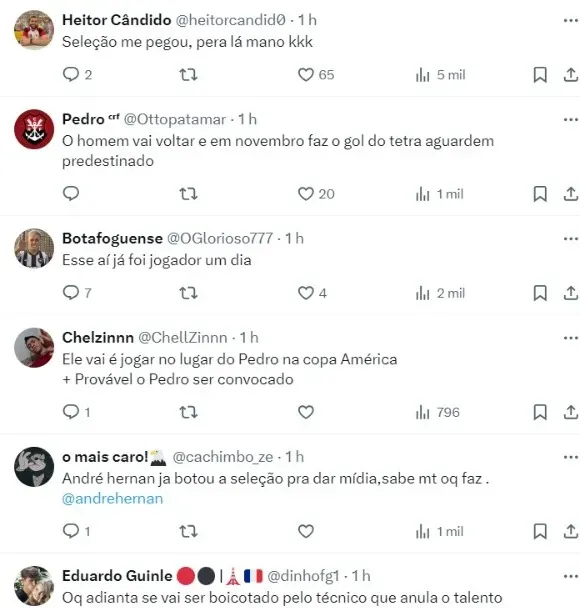Viewport: 580px width, 608px height.
Task: Open the Pedro crf Flamengo avatar
Action: pyautogui.click(x=34, y=129)
